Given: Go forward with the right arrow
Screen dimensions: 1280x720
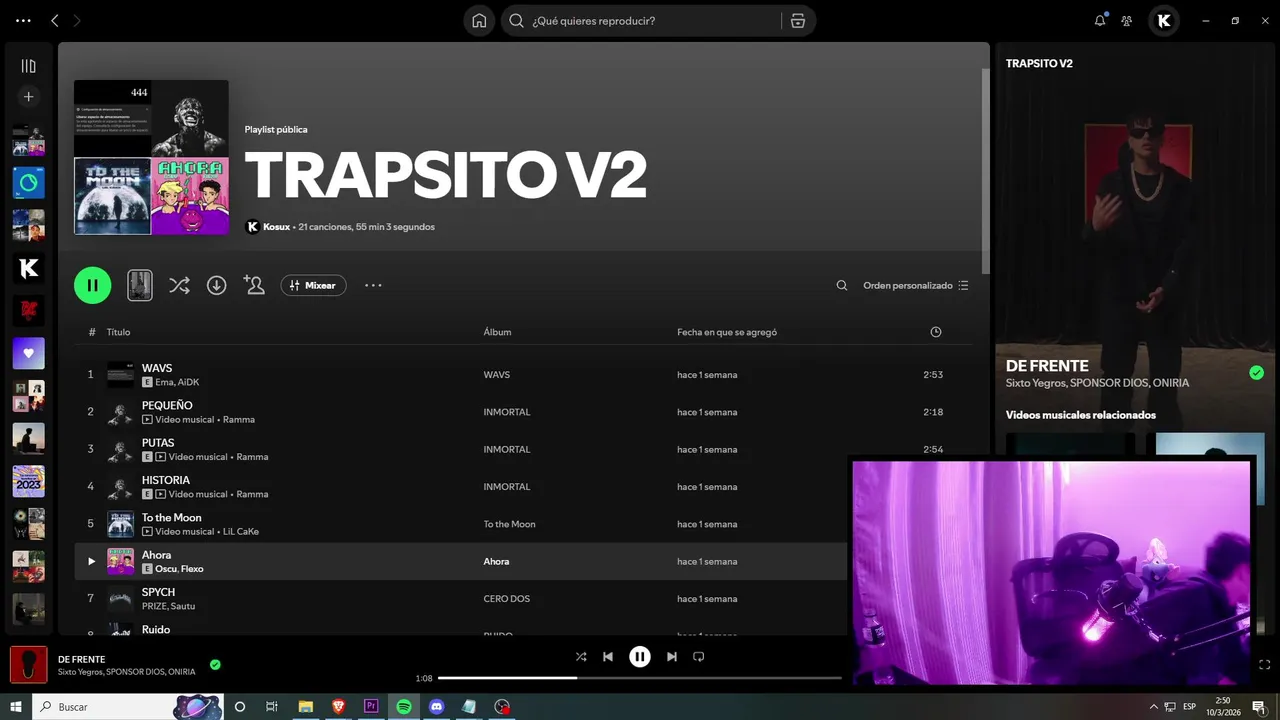Looking at the screenshot, I should [77, 20].
